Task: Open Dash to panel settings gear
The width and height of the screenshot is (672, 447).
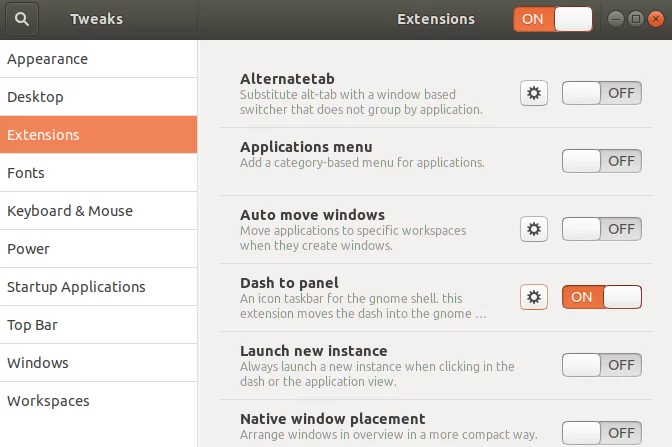Action: (534, 297)
